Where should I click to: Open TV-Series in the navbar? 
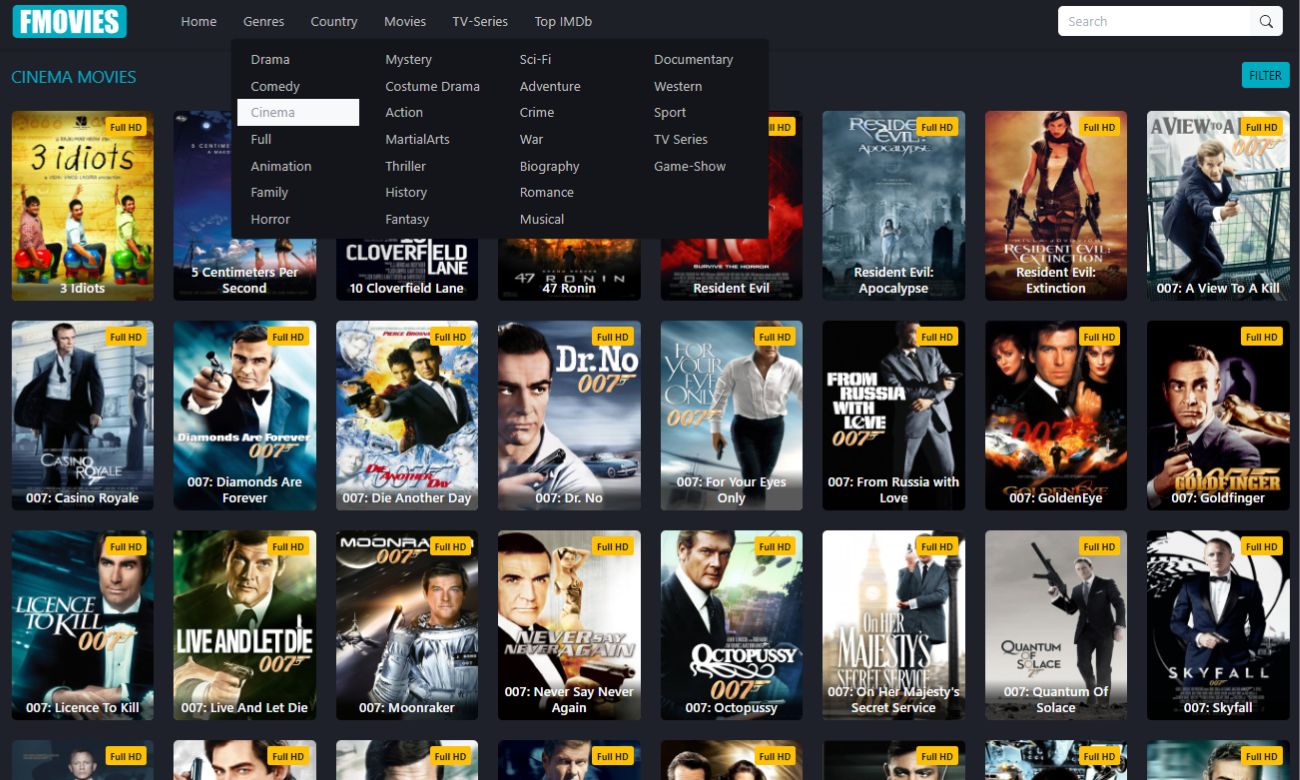pyautogui.click(x=480, y=21)
